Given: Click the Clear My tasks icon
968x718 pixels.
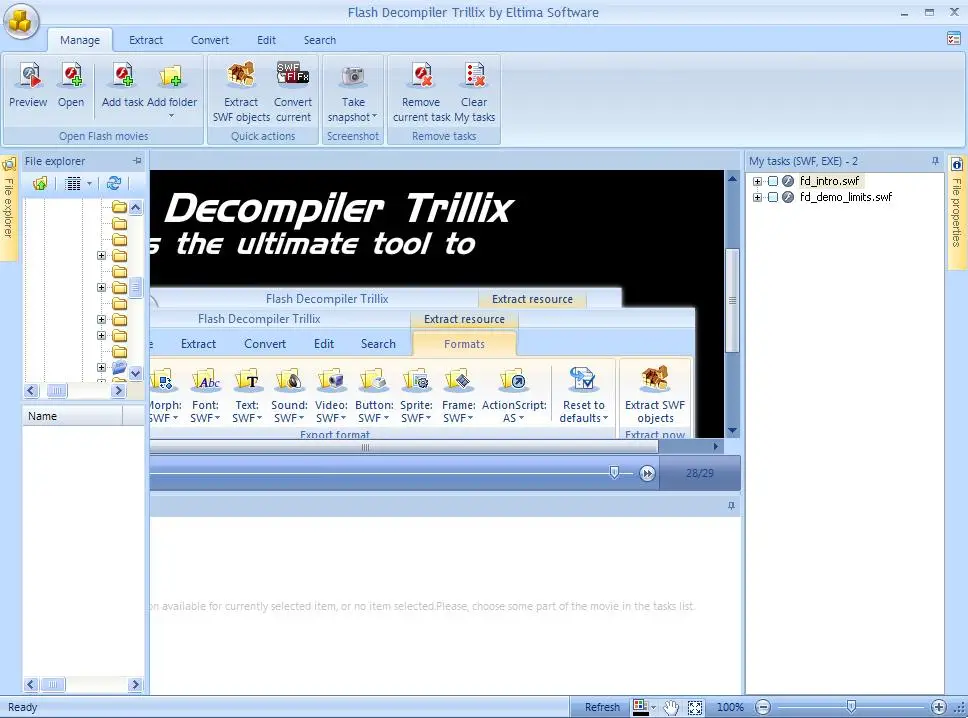Looking at the screenshot, I should click(x=474, y=75).
